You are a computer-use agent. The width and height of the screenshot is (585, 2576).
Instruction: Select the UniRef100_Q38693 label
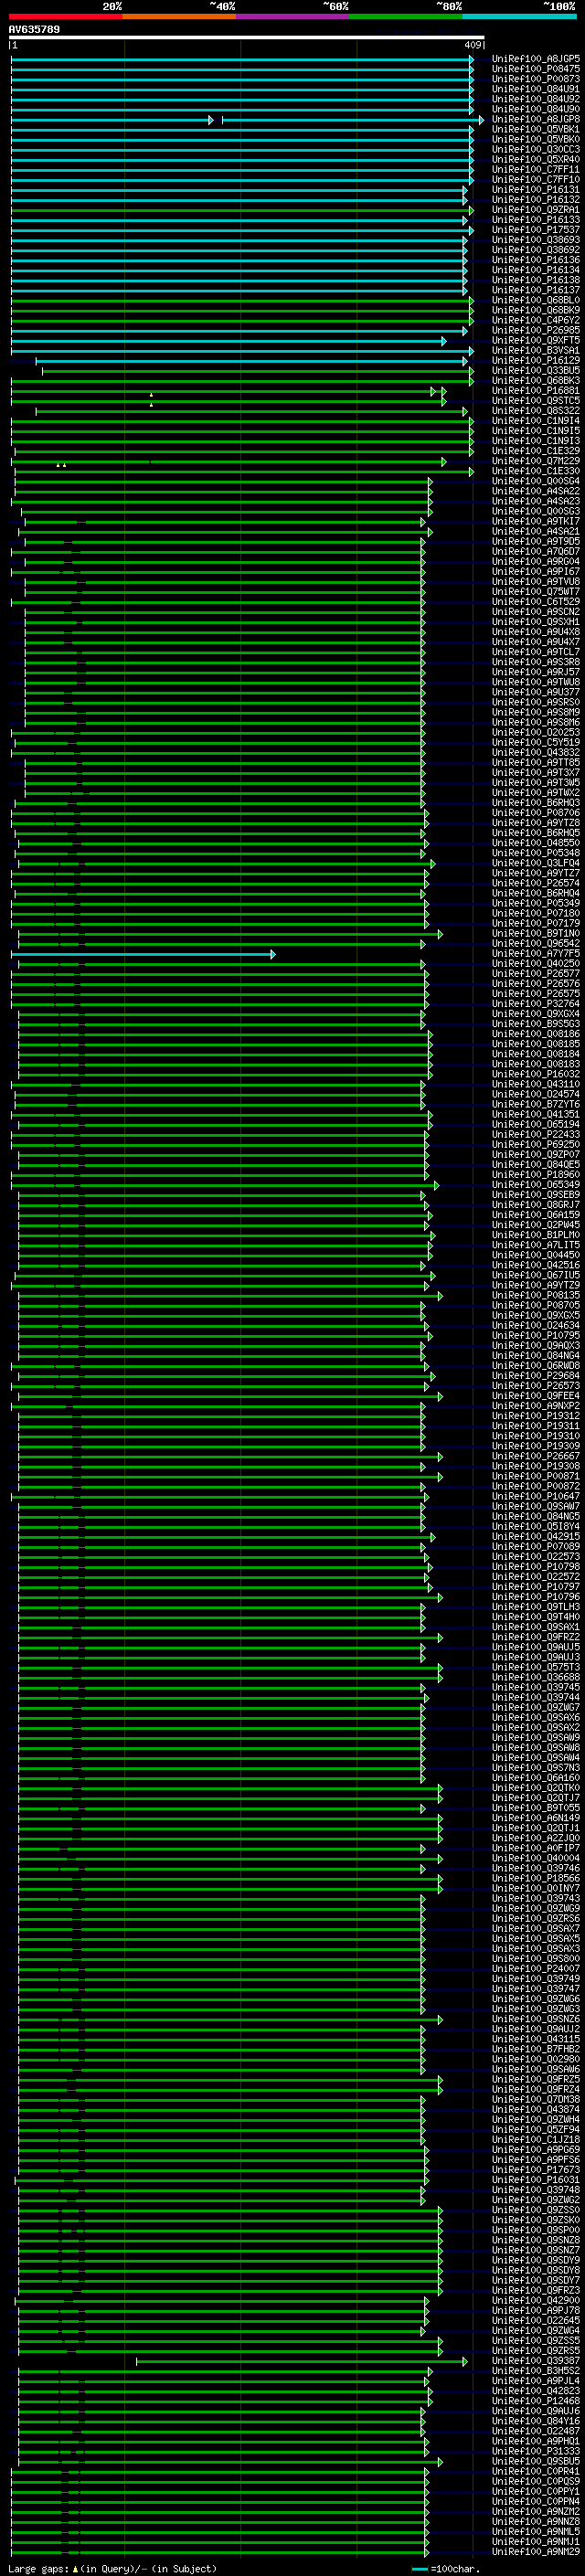[536, 240]
